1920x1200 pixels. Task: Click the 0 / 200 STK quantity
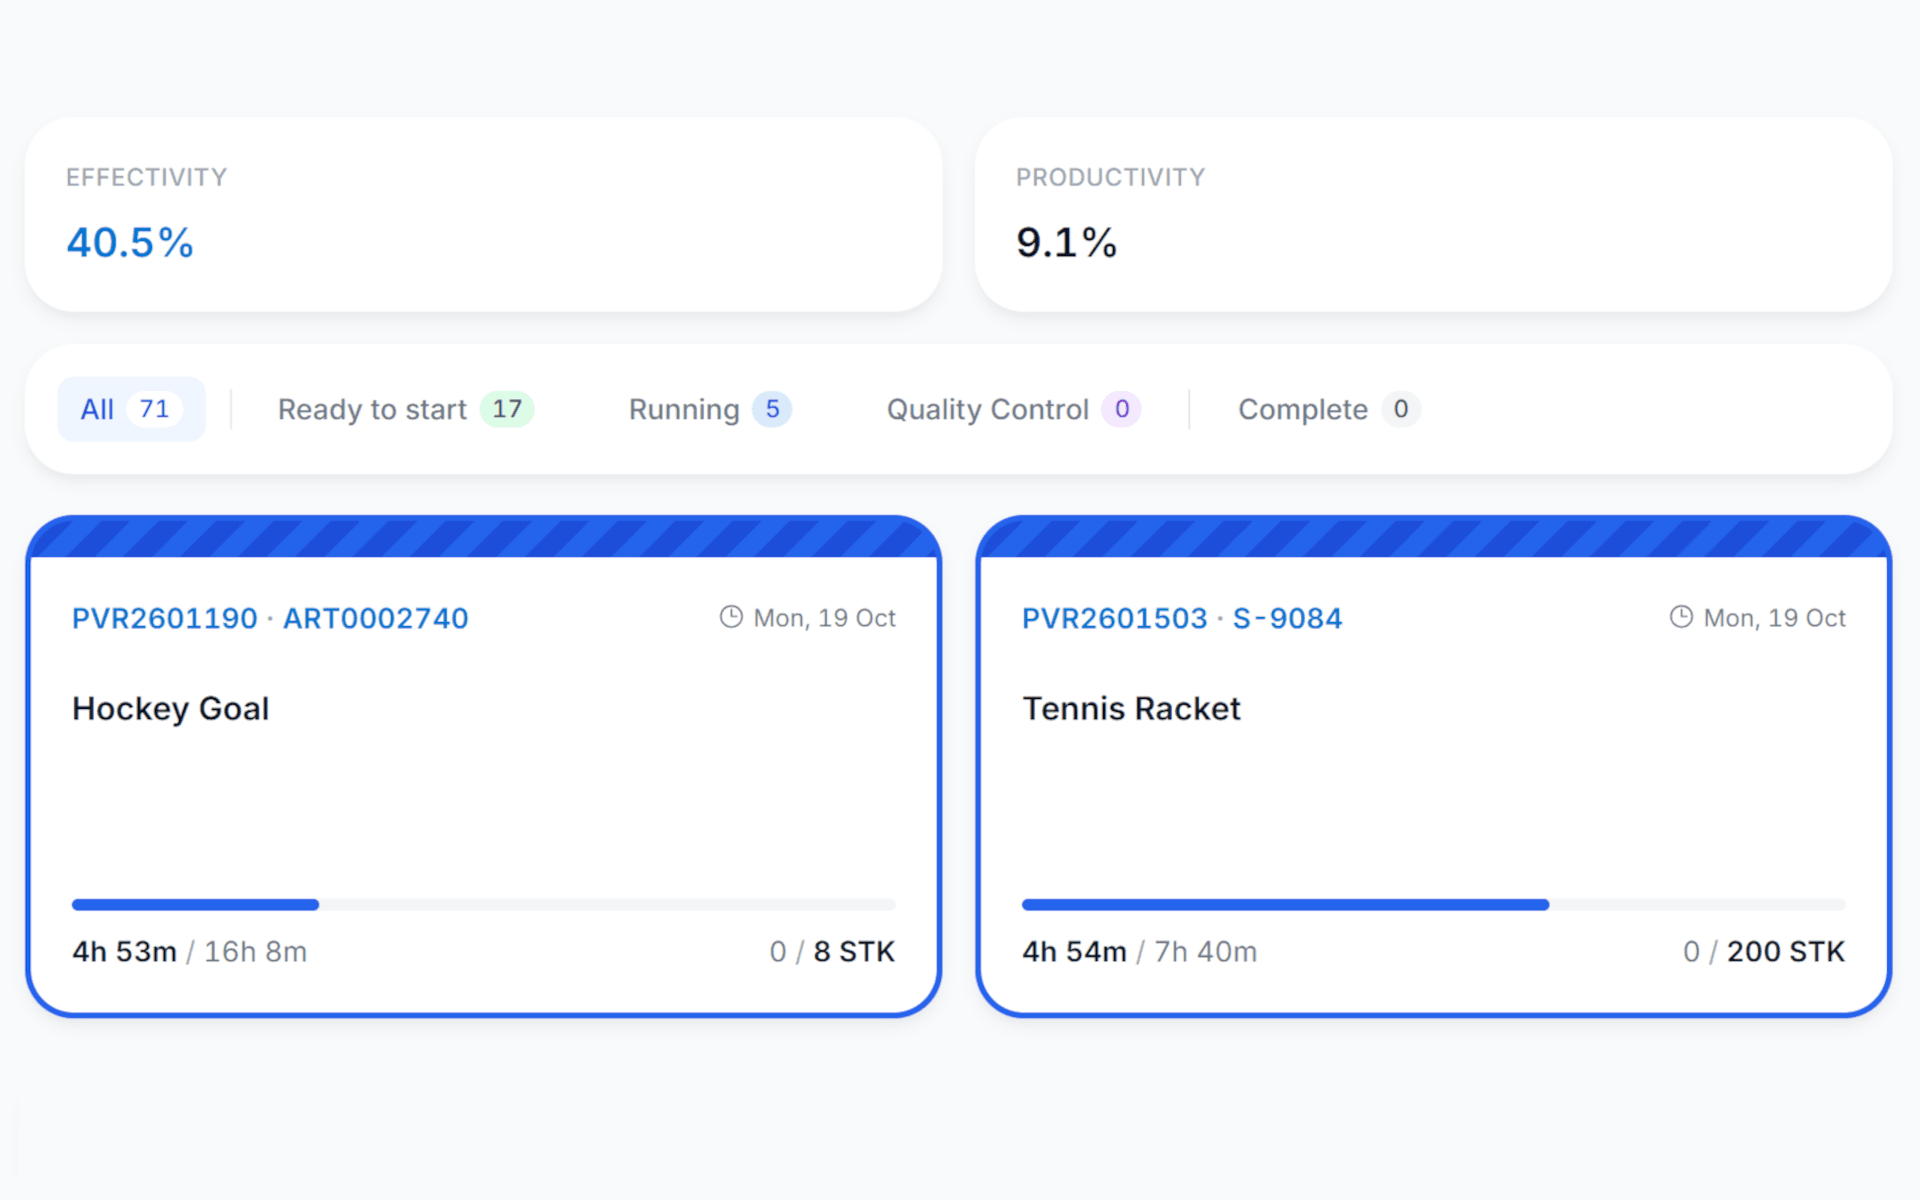(x=1764, y=951)
